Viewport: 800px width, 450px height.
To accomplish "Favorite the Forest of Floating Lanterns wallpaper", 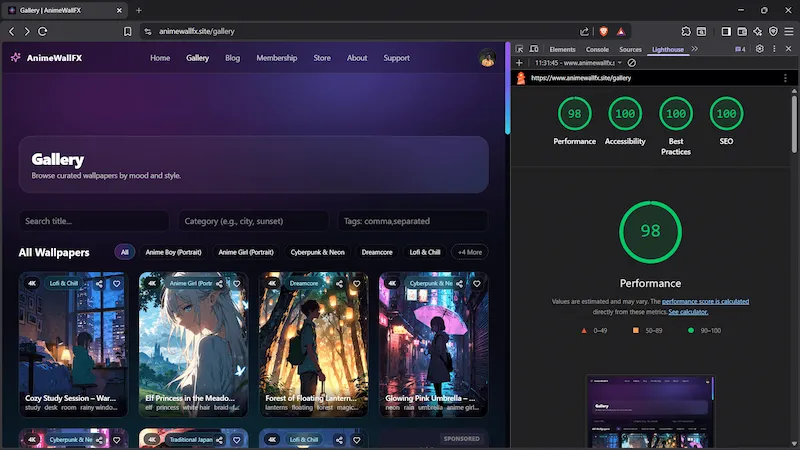I will pyautogui.click(x=357, y=284).
